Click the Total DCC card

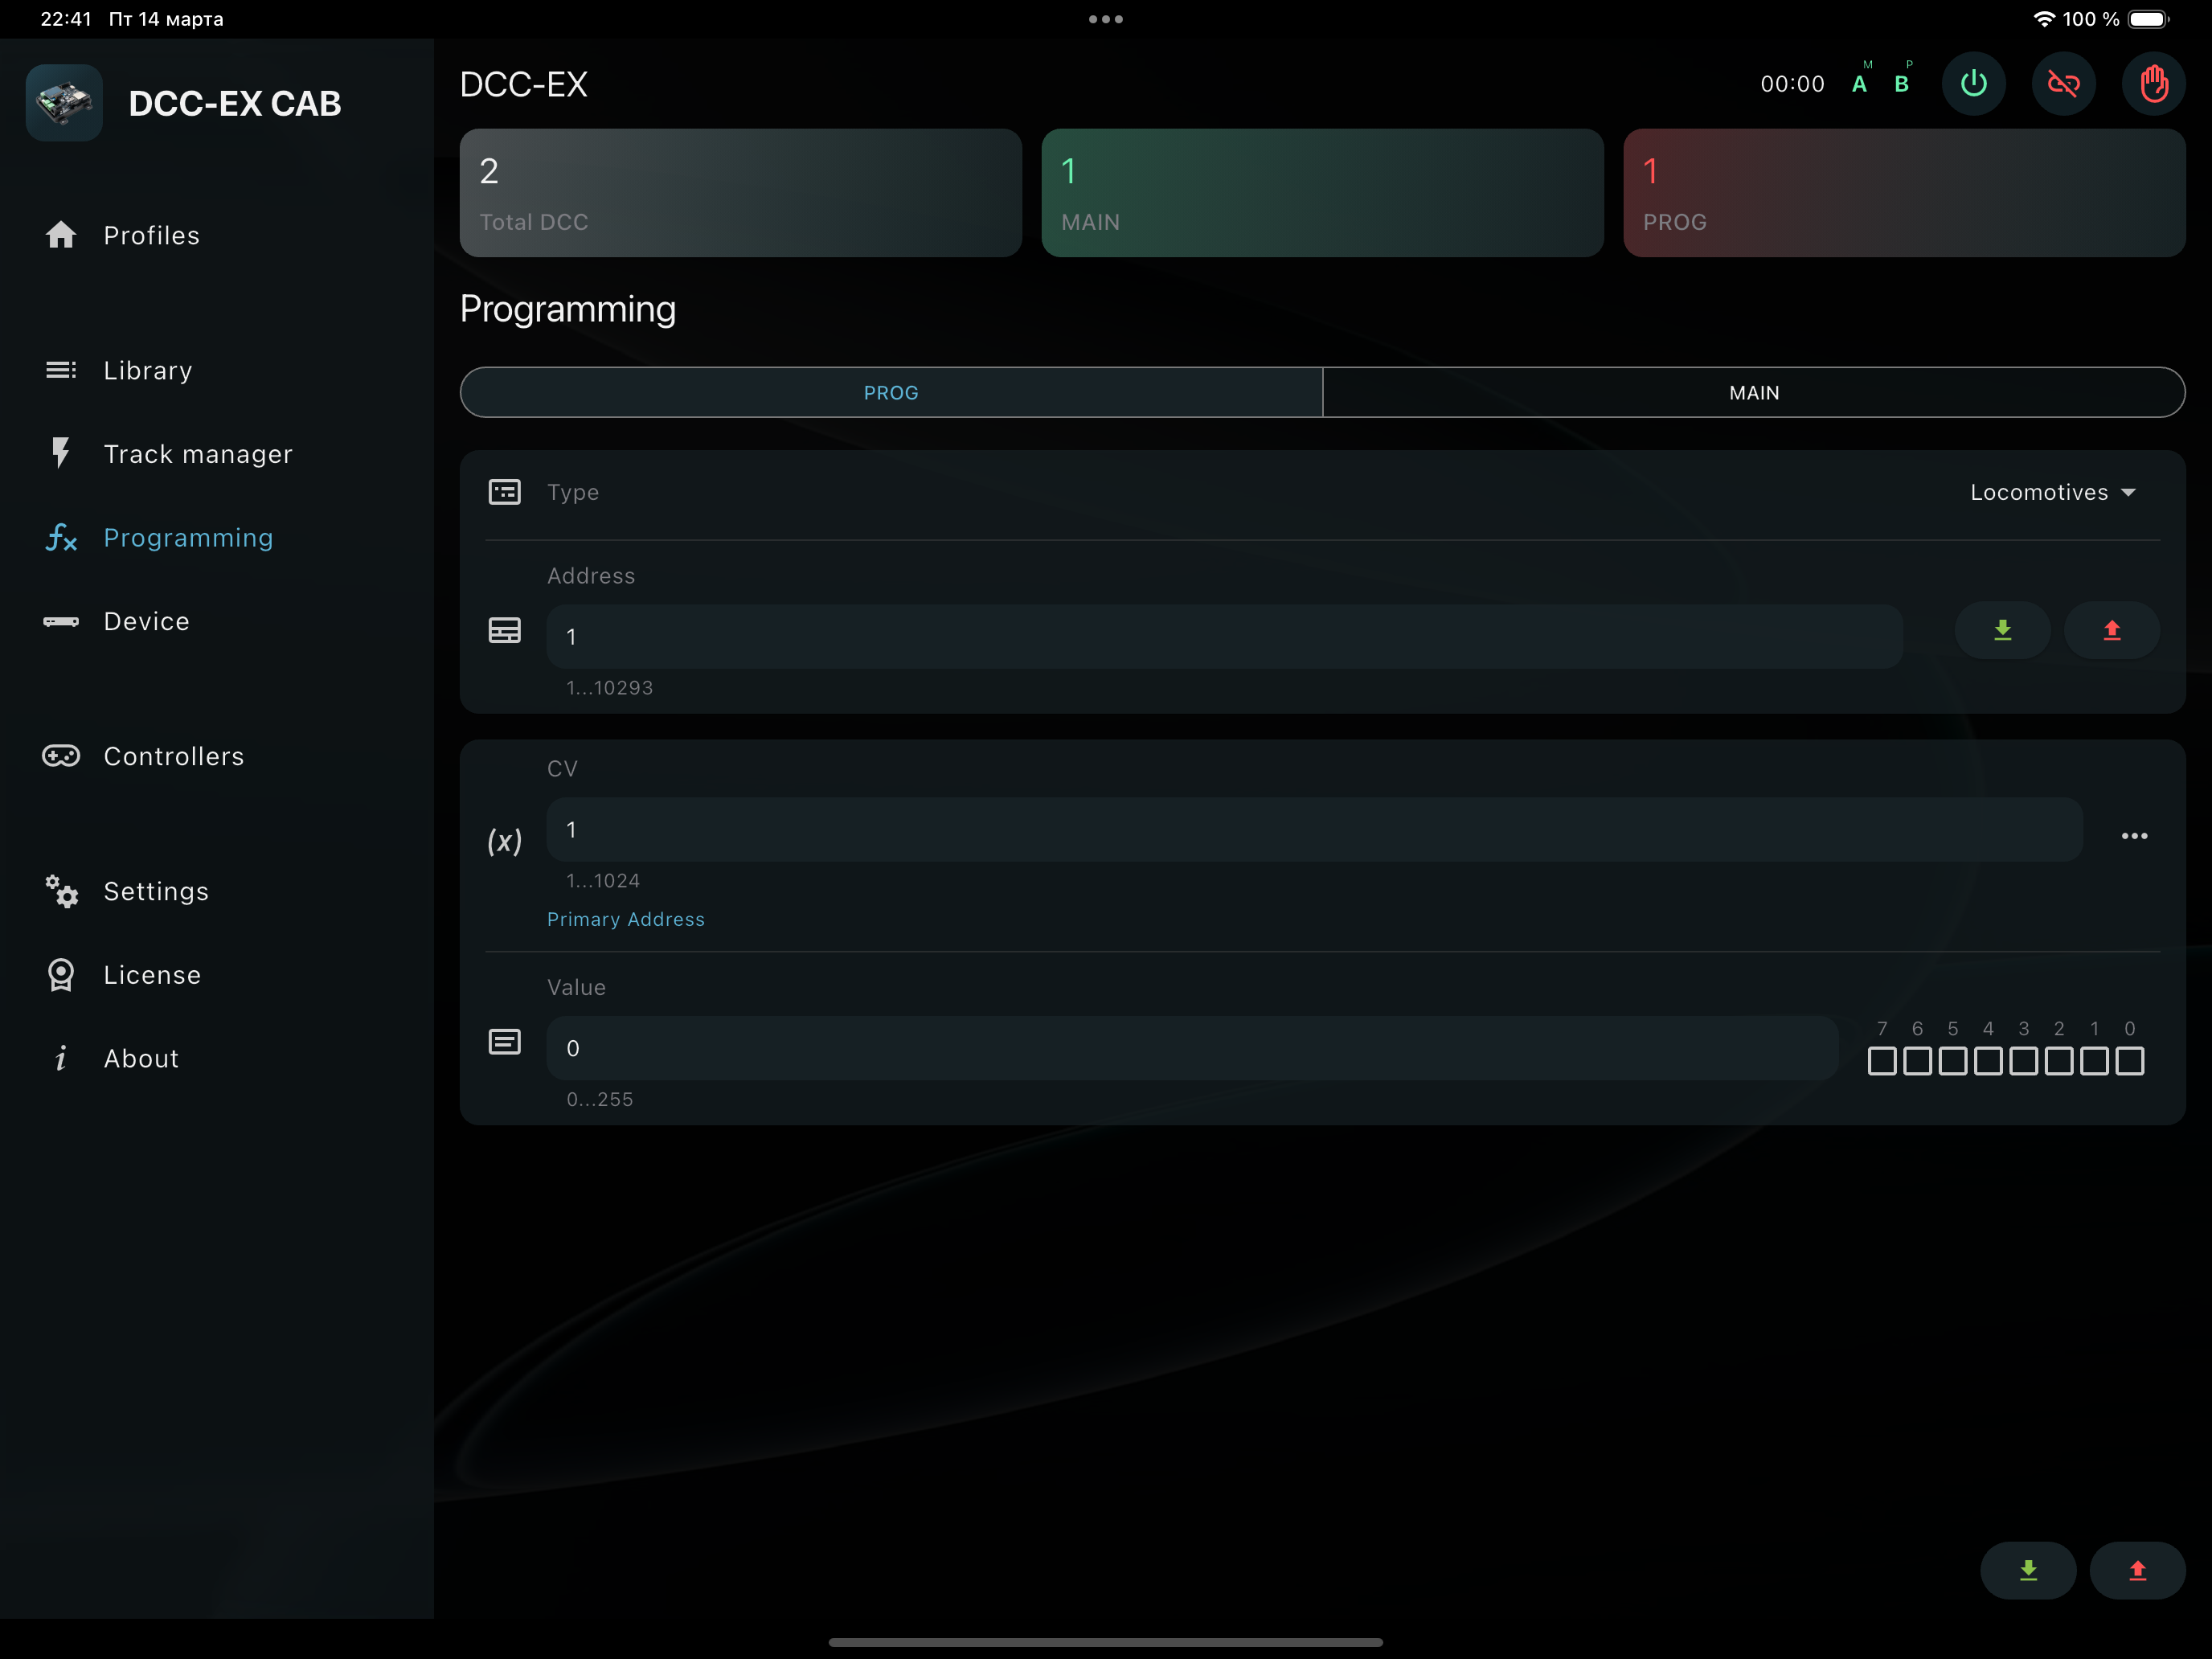click(741, 193)
